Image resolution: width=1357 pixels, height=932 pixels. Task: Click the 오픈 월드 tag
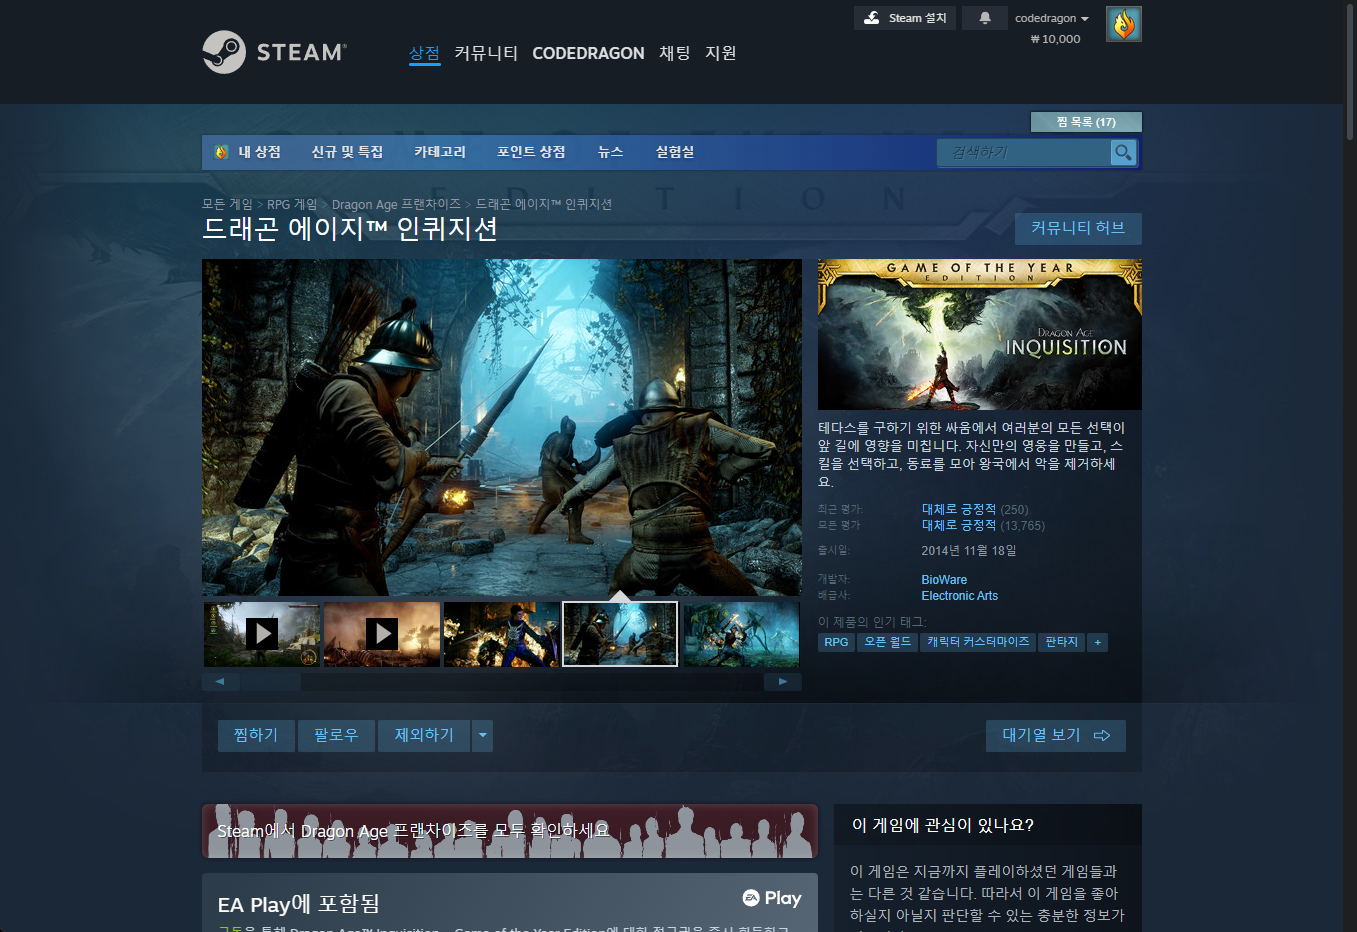(x=887, y=642)
